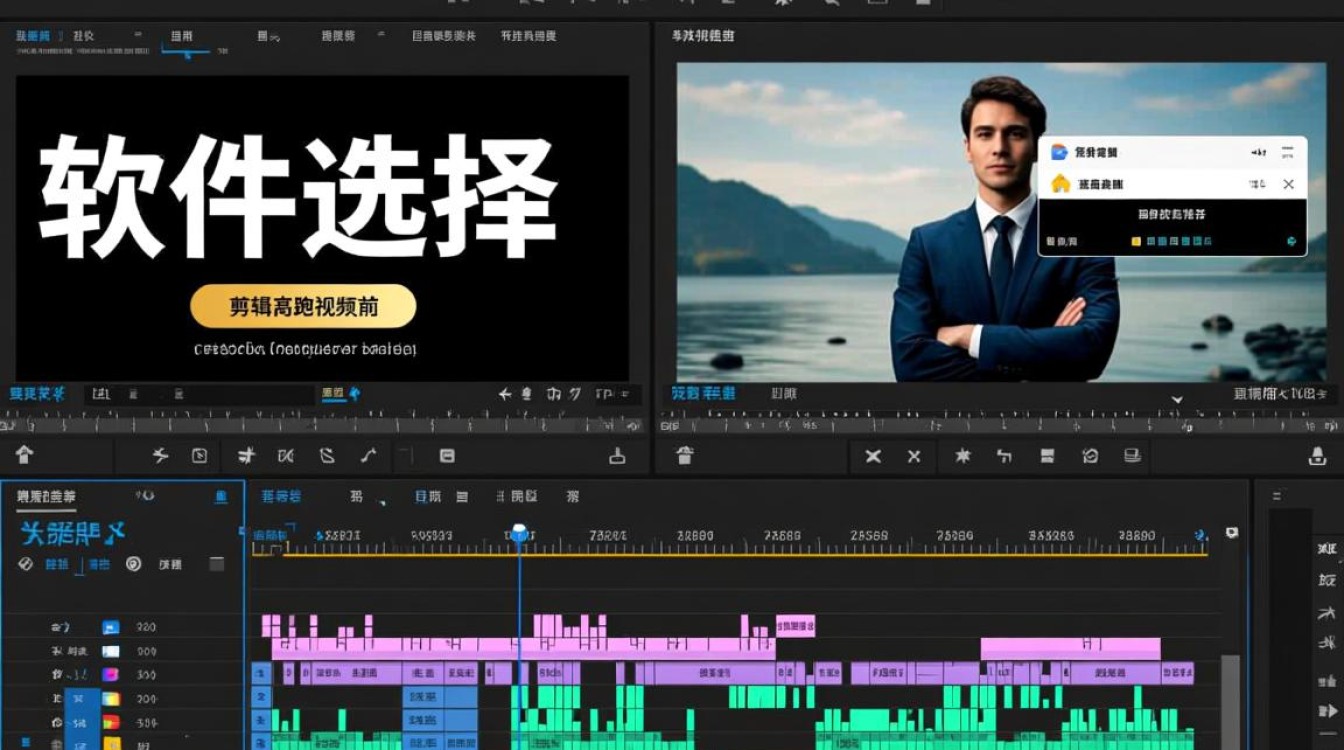Select the blue tab below the right preview
Image resolution: width=1344 pixels, height=750 pixels.
pos(704,394)
